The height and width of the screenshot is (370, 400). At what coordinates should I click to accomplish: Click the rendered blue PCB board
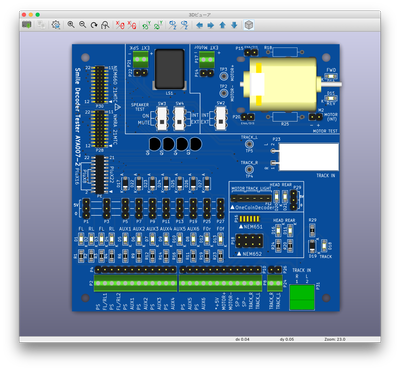[206, 177]
